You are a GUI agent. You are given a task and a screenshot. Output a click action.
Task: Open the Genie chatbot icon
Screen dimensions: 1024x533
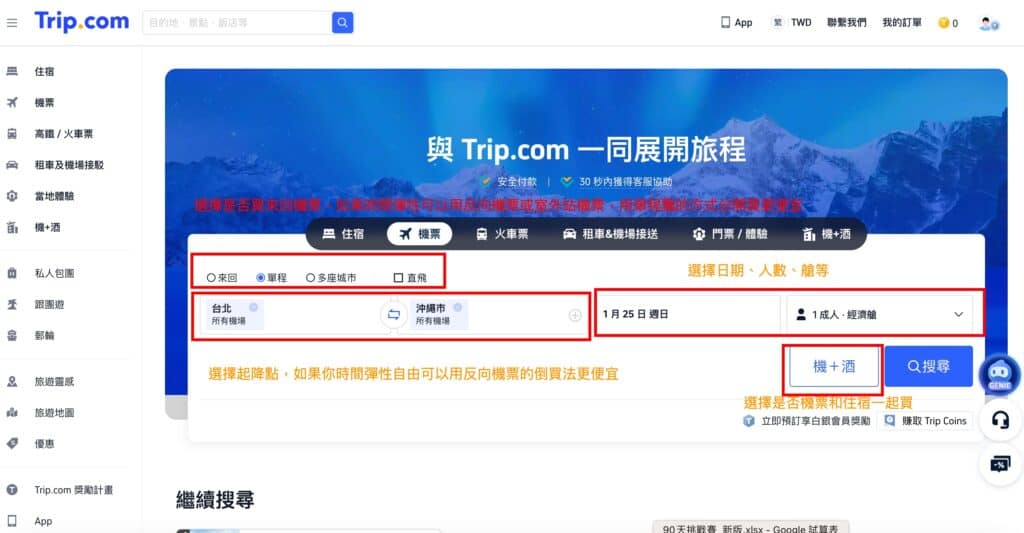tap(1000, 374)
